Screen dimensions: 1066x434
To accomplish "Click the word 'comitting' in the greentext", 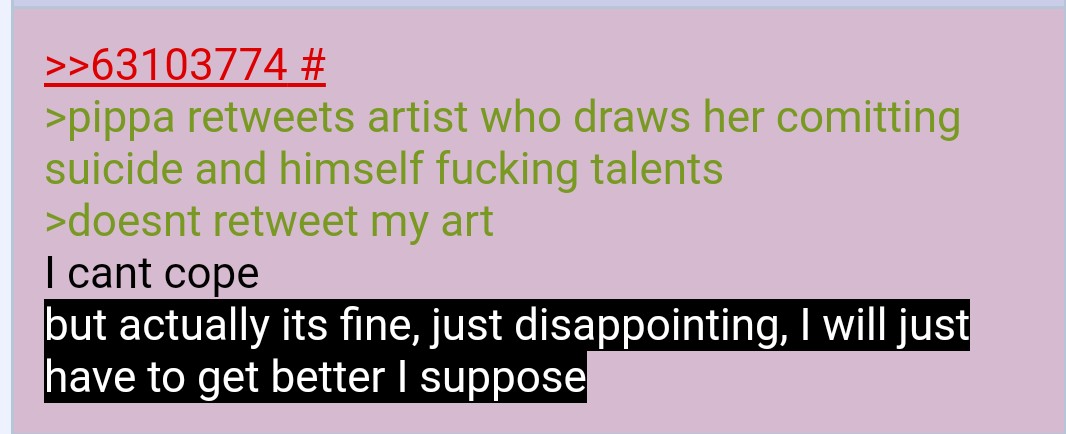I will (x=868, y=119).
